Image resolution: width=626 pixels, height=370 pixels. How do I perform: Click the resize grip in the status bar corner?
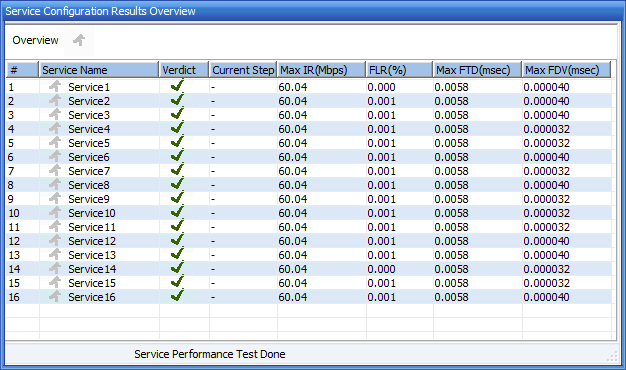pos(612,356)
